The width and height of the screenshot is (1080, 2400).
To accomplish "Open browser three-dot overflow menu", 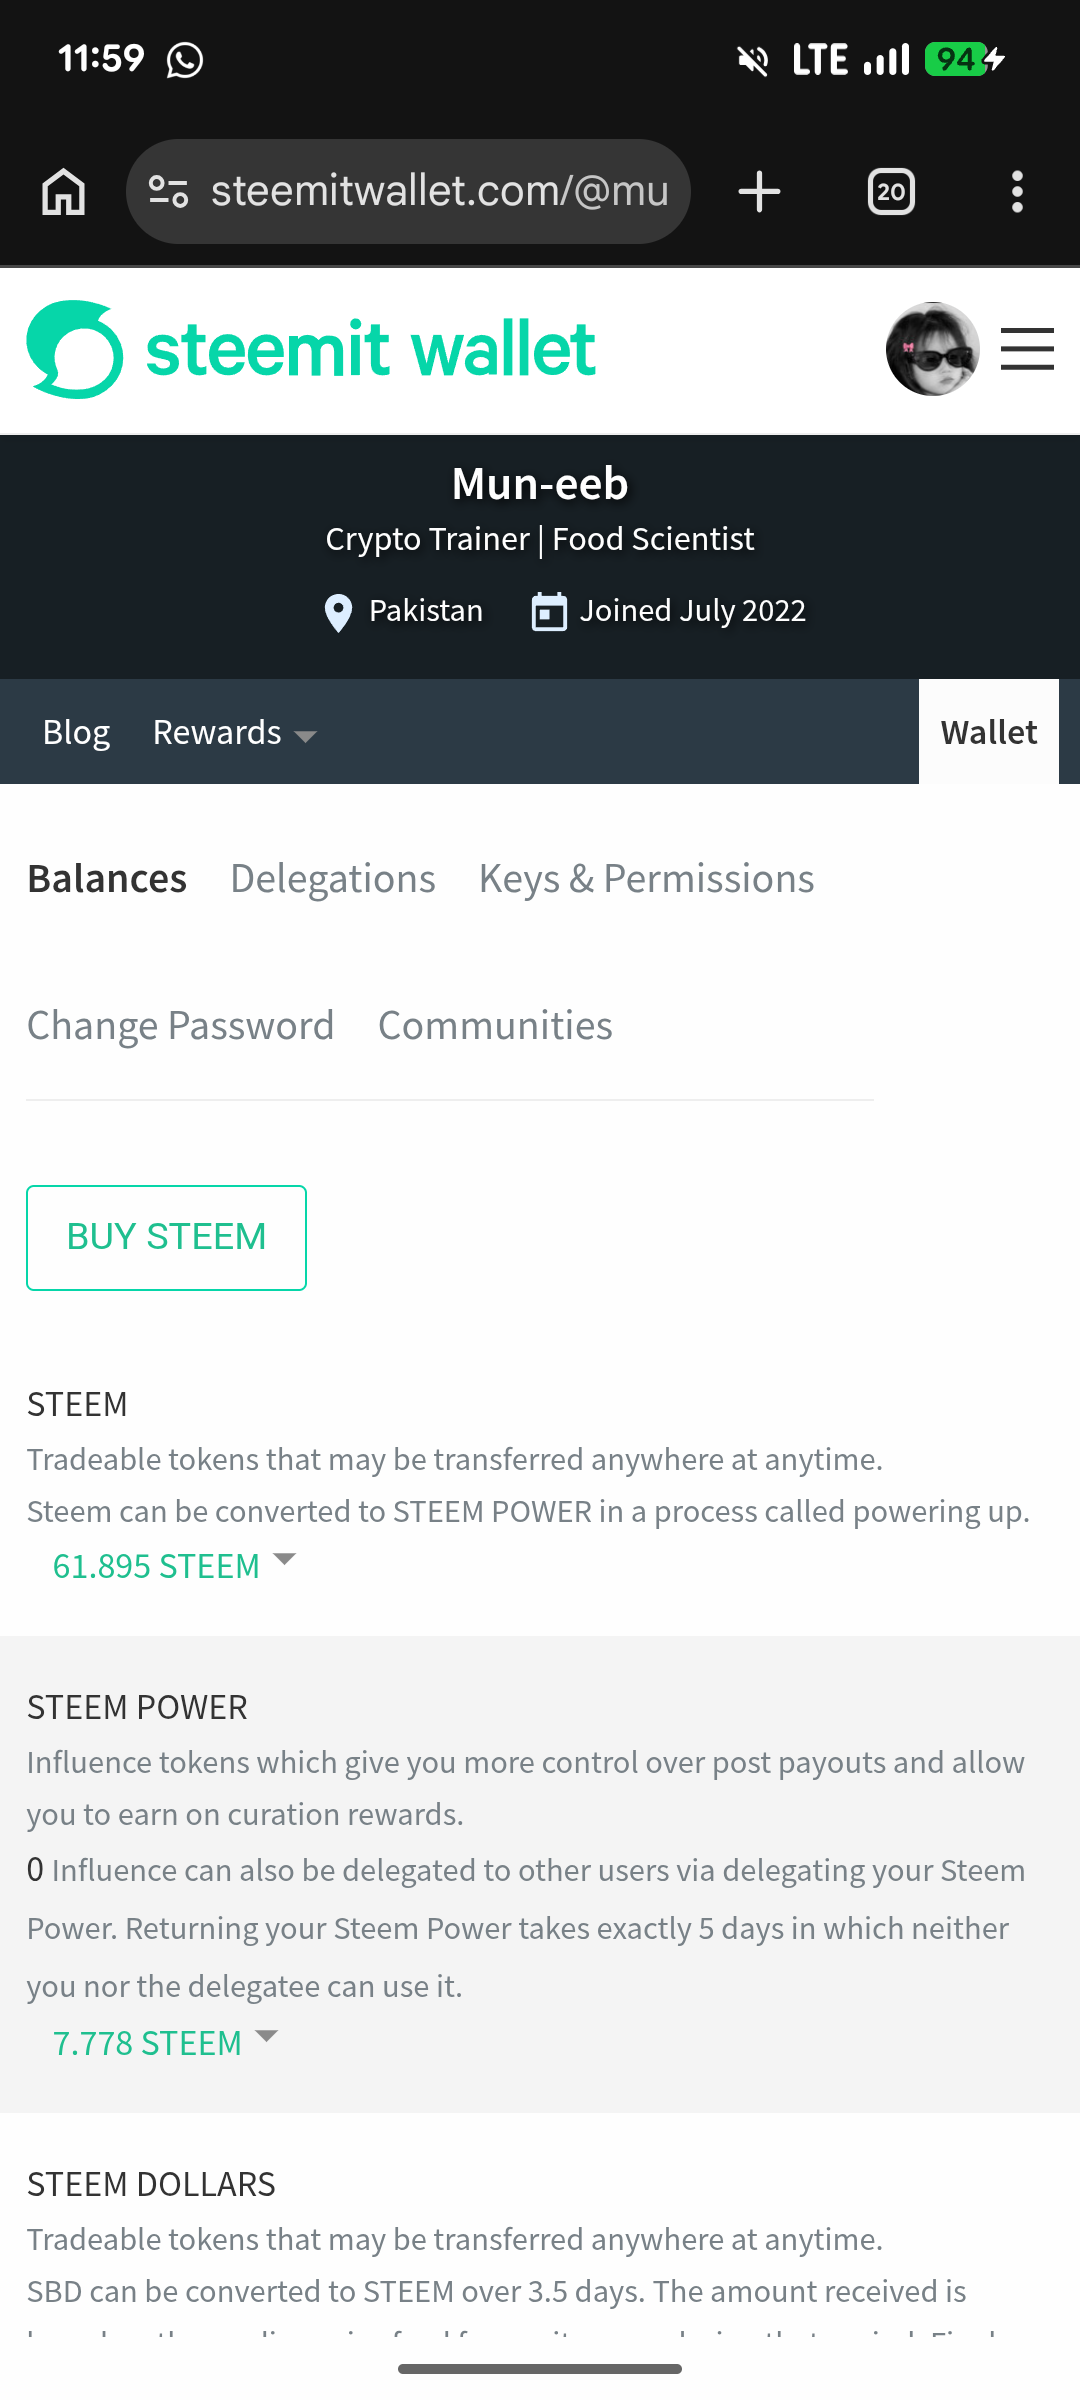I will click(1017, 191).
